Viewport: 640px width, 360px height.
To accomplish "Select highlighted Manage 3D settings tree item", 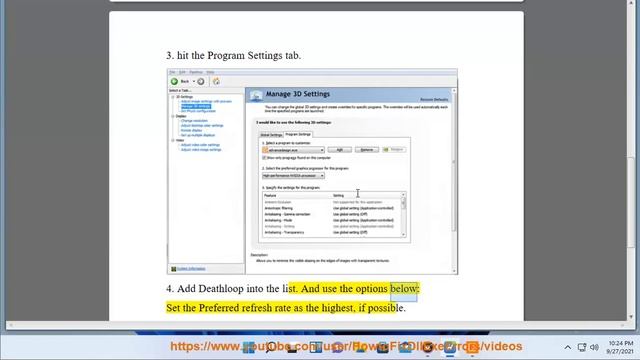I will coord(196,106).
